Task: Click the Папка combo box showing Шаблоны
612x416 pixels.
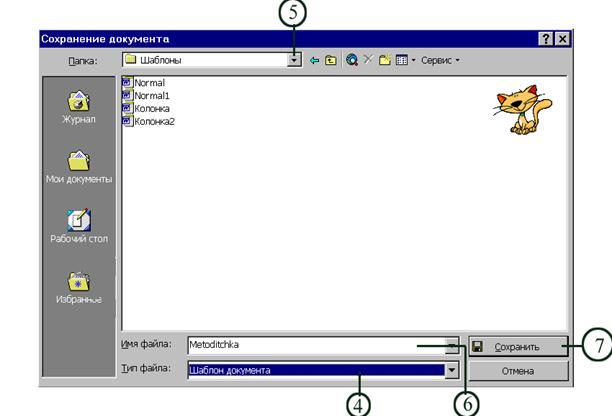Action: coord(212,60)
